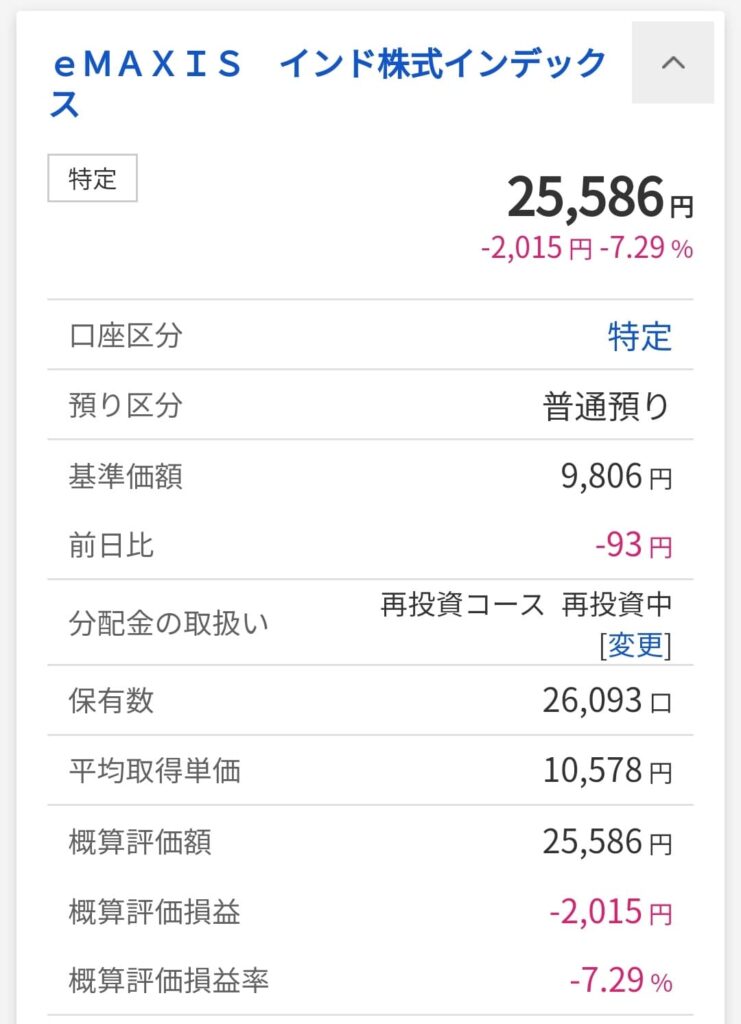Click the 特定 account badge below title
The height and width of the screenshot is (1024, 741).
[x=92, y=179]
